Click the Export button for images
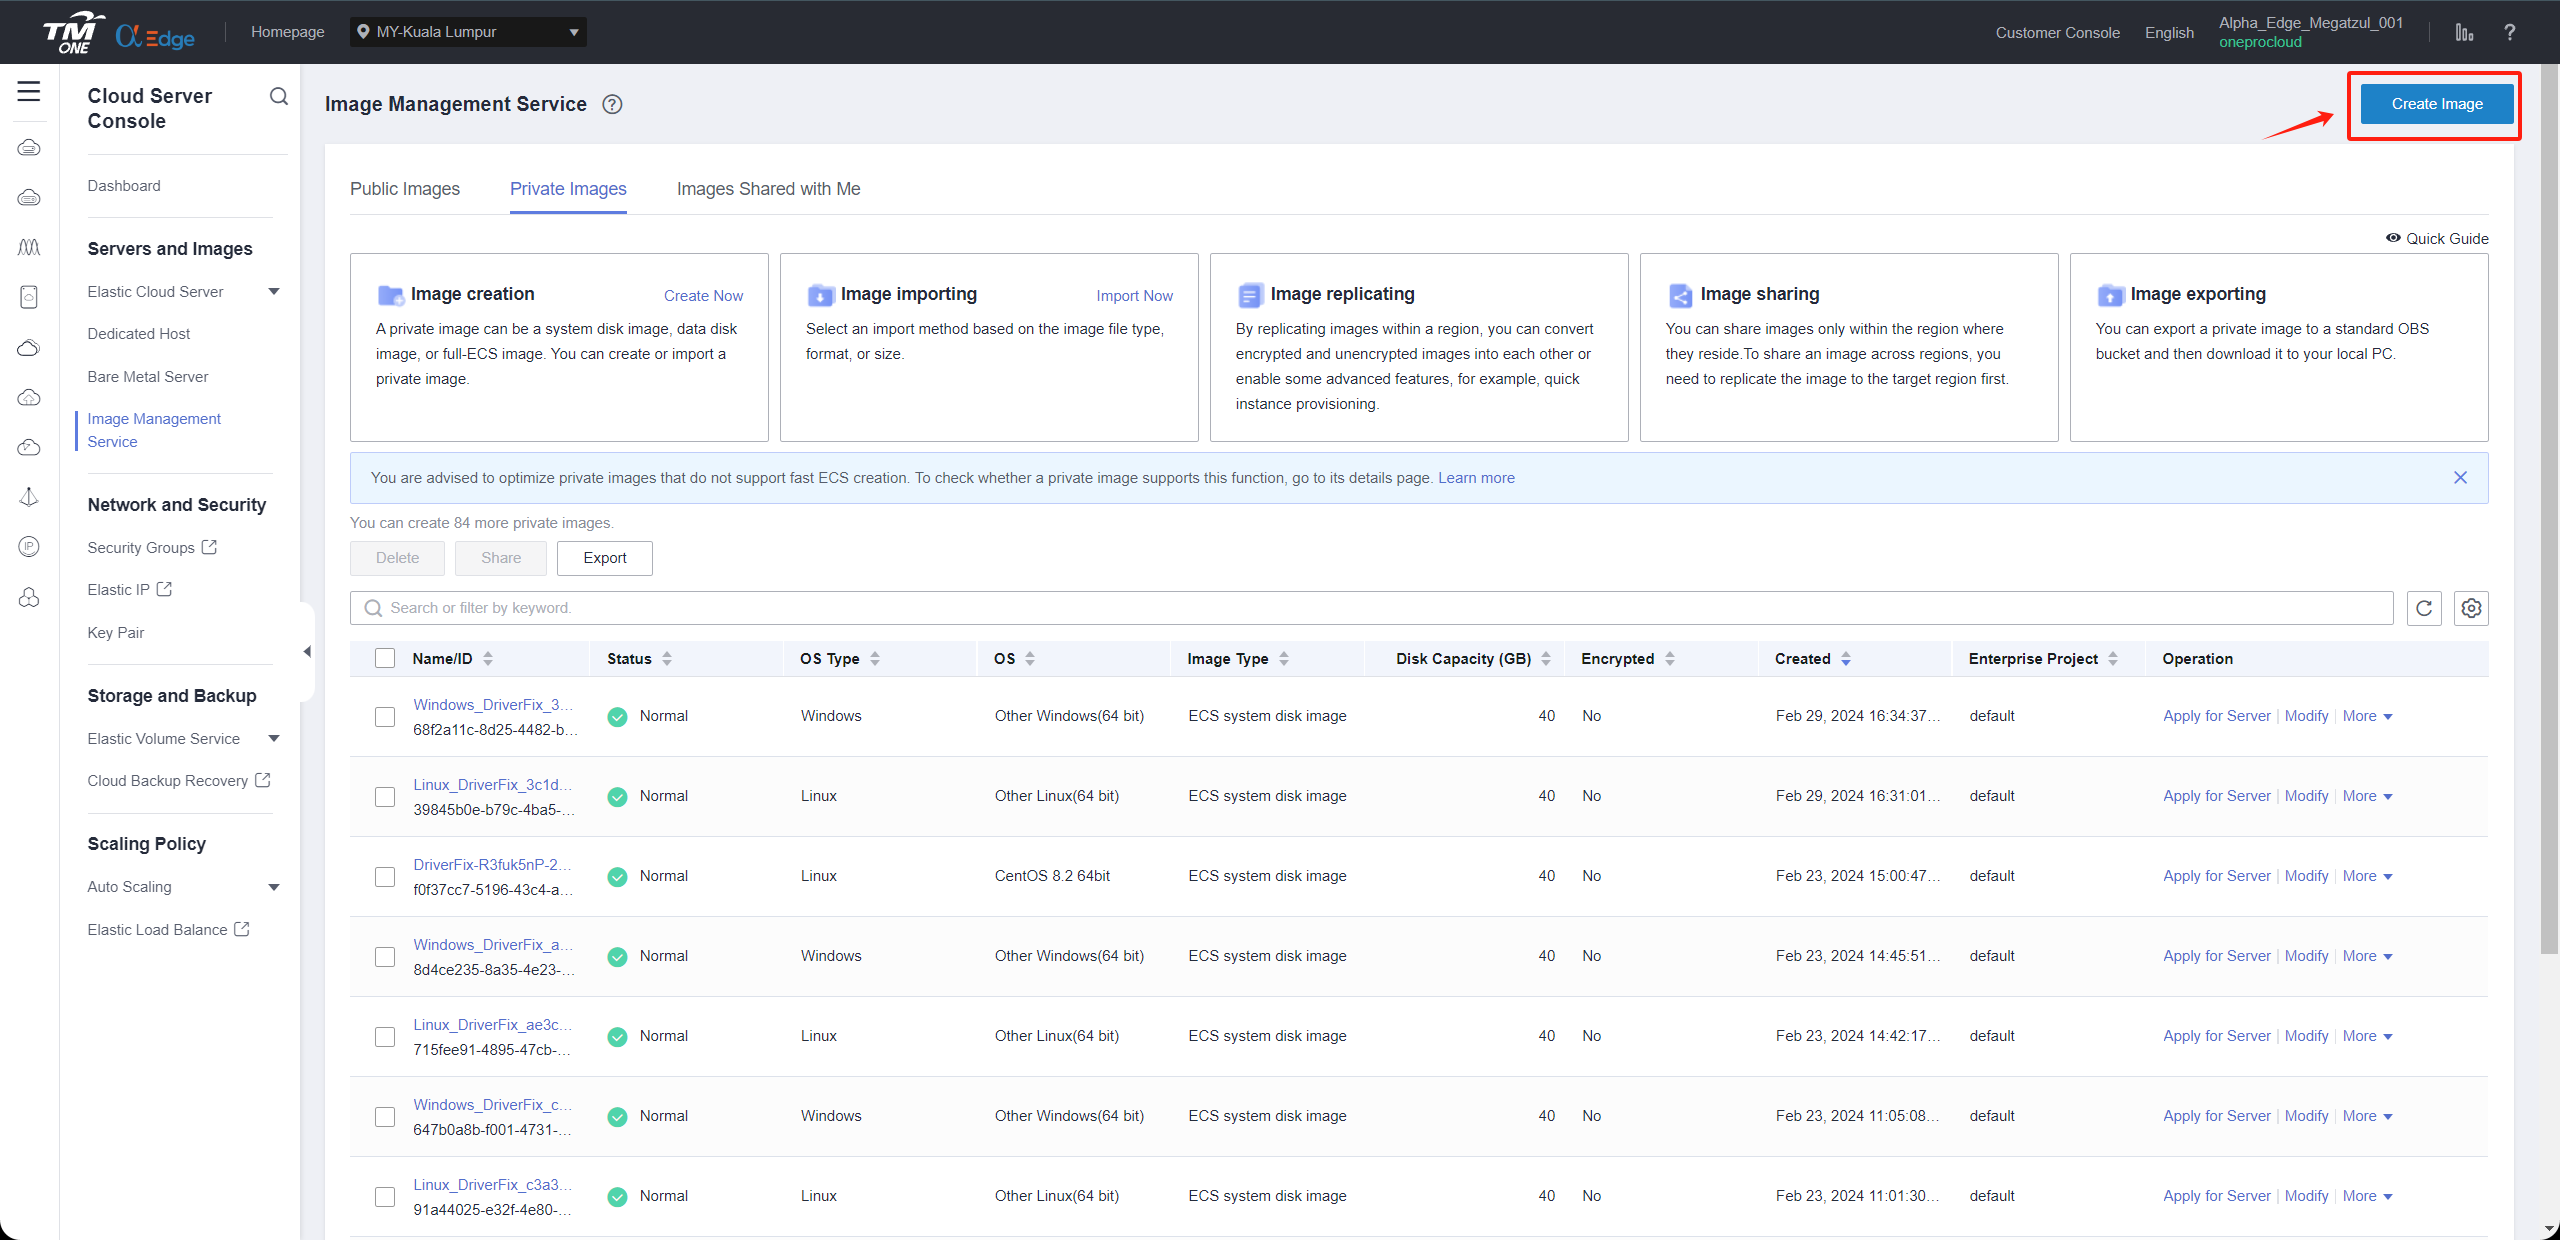 pos(604,556)
